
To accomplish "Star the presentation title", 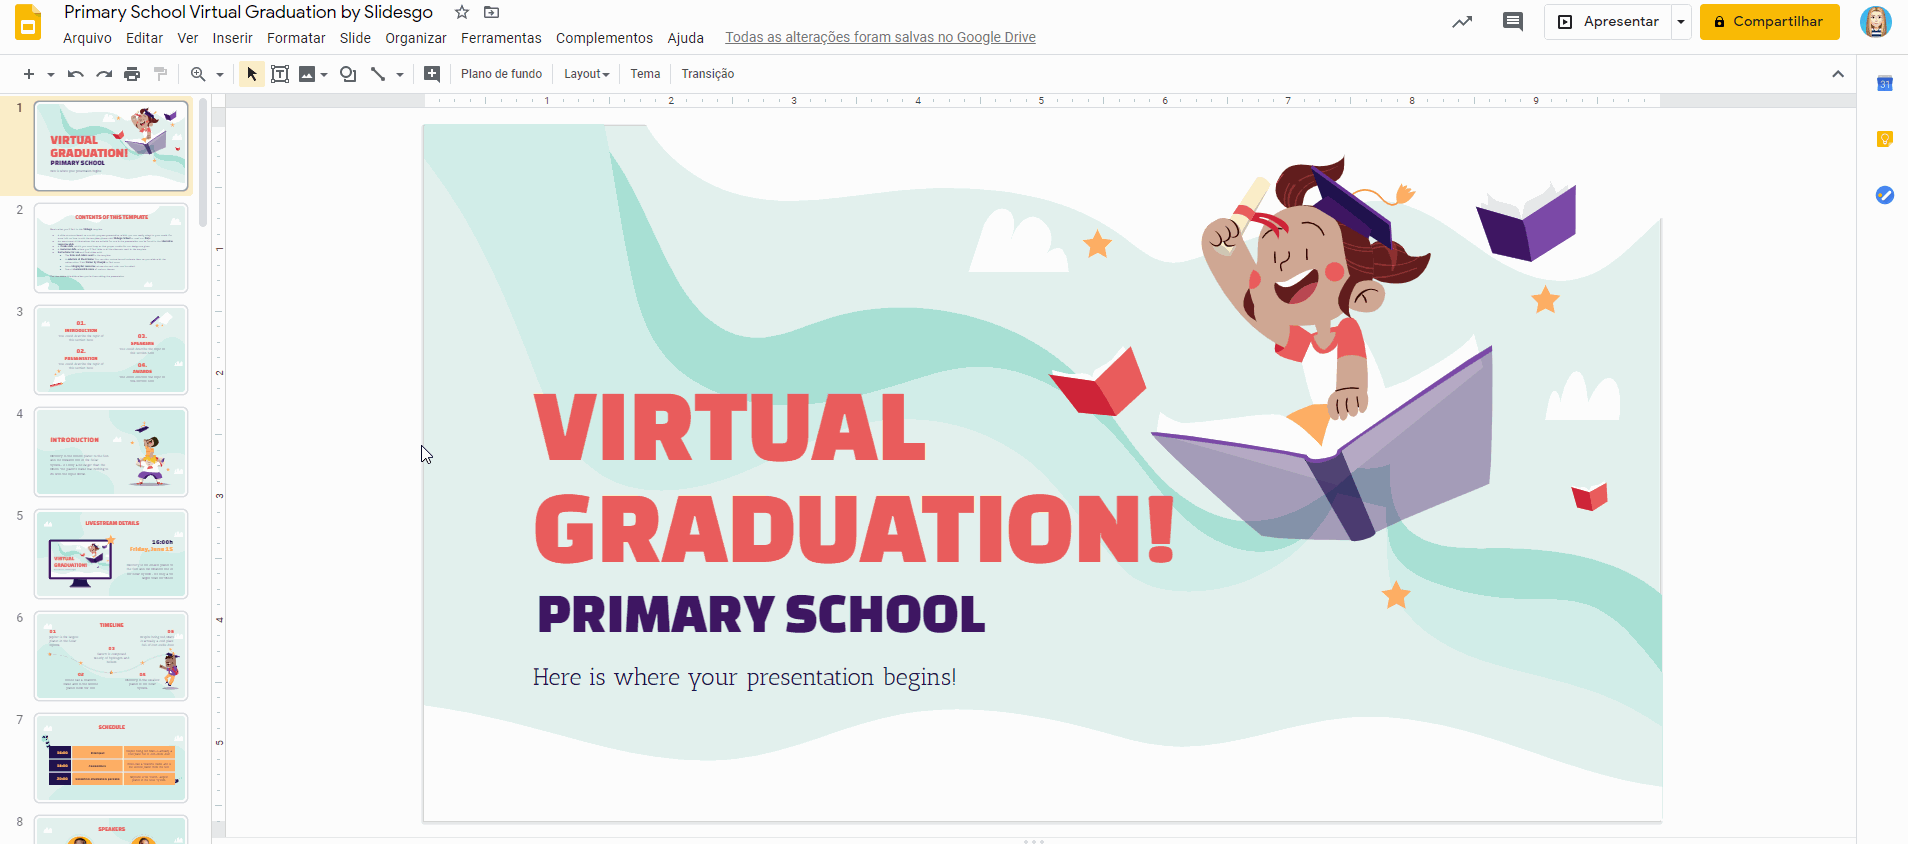I will 462,12.
